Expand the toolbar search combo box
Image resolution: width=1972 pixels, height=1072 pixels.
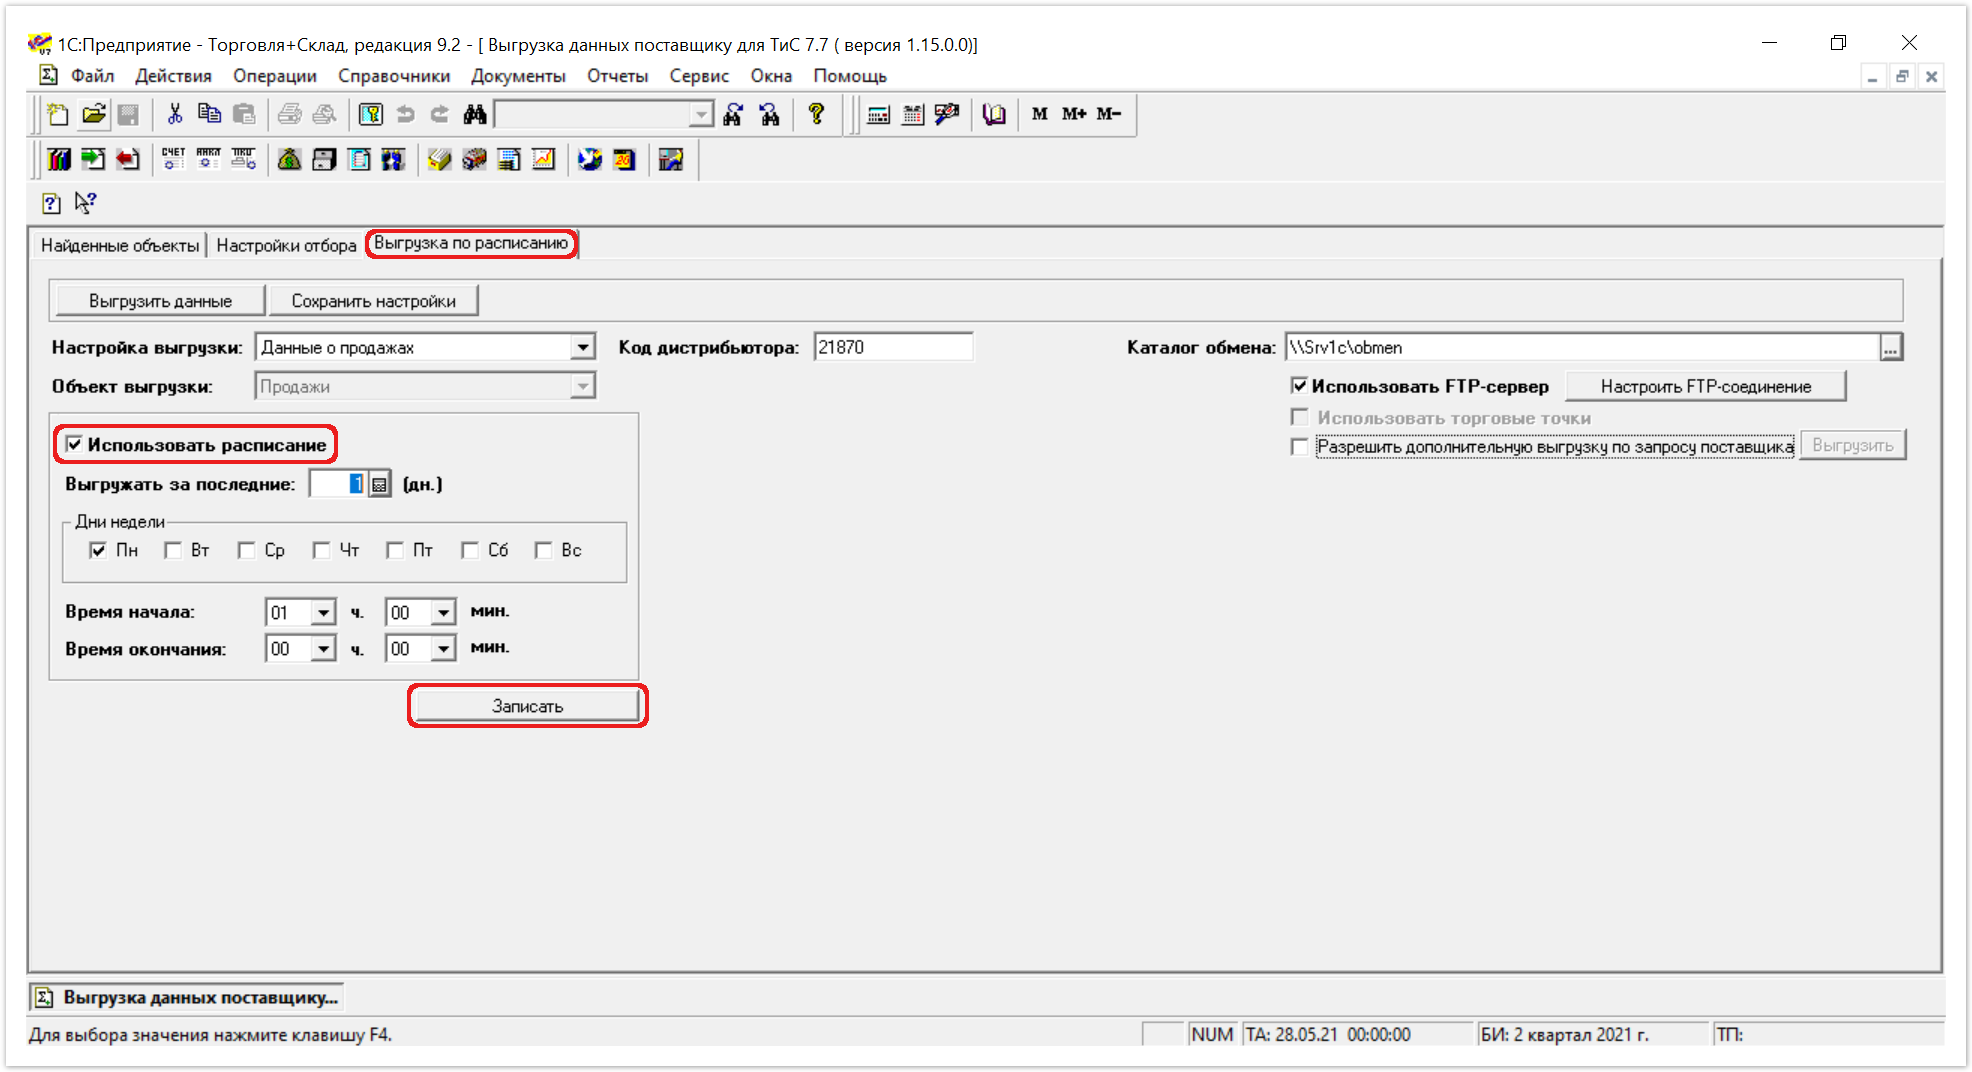point(702,114)
